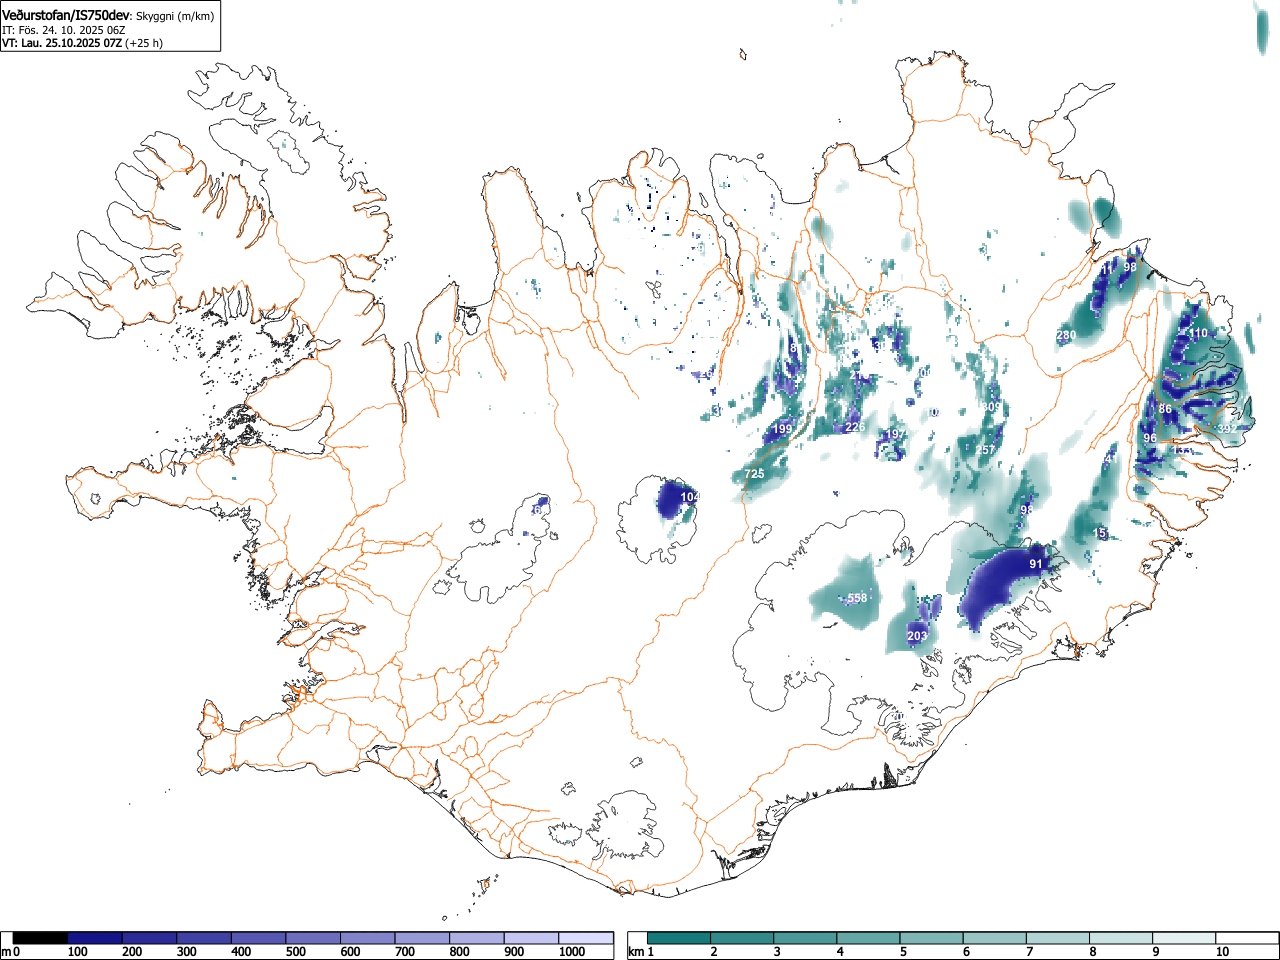This screenshot has width=1280, height=960.
Task: Click the 4–5 km teal legend swatch
Action: (x=870, y=938)
